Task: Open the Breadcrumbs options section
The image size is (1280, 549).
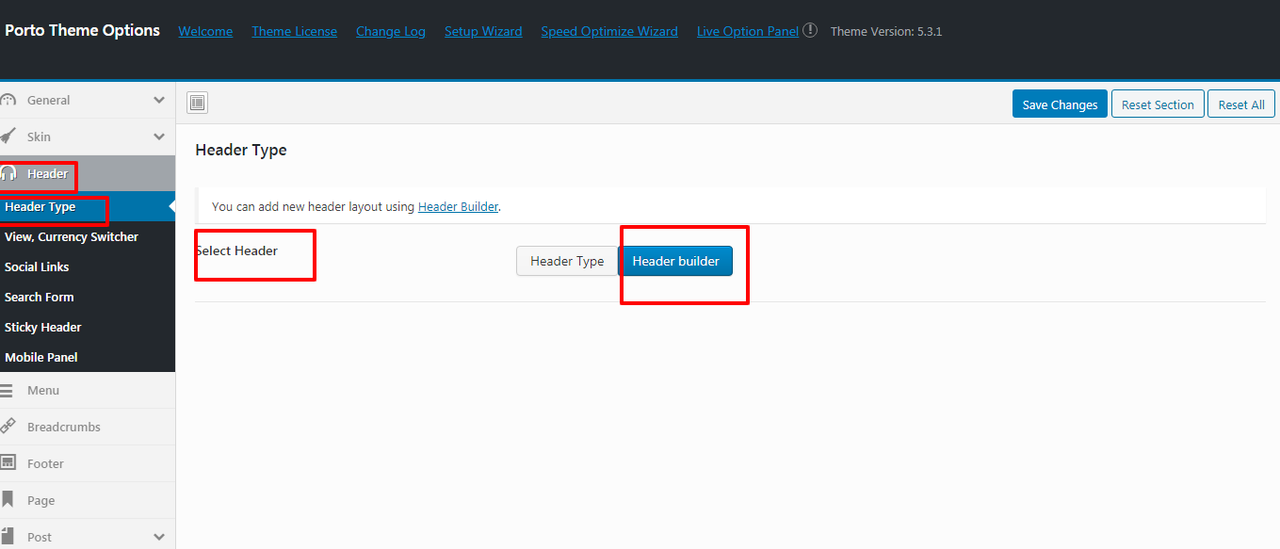Action: [x=87, y=427]
